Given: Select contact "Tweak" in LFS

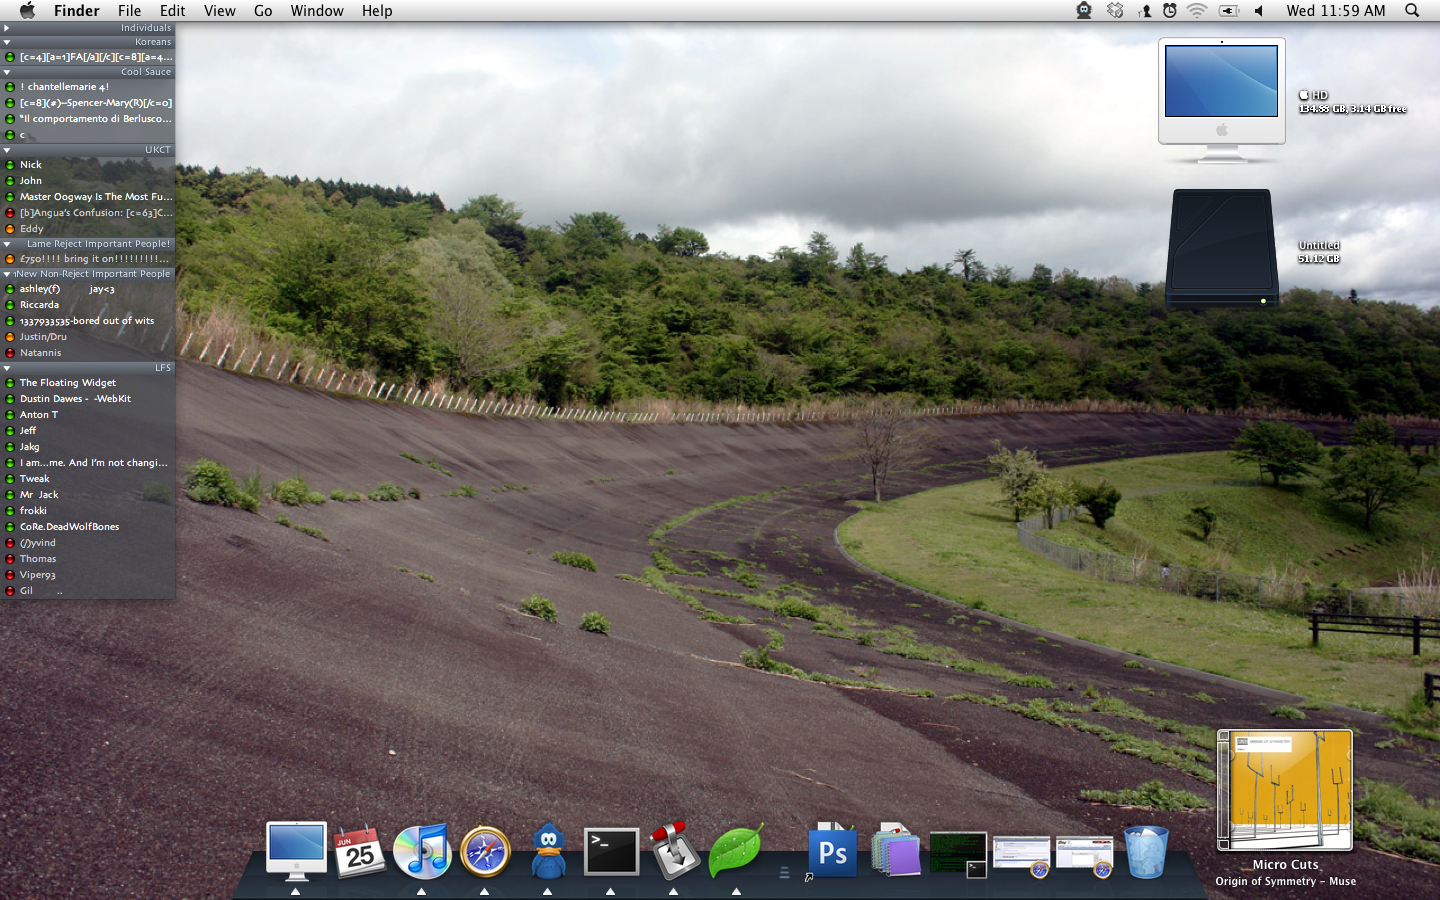Looking at the screenshot, I should point(88,479).
